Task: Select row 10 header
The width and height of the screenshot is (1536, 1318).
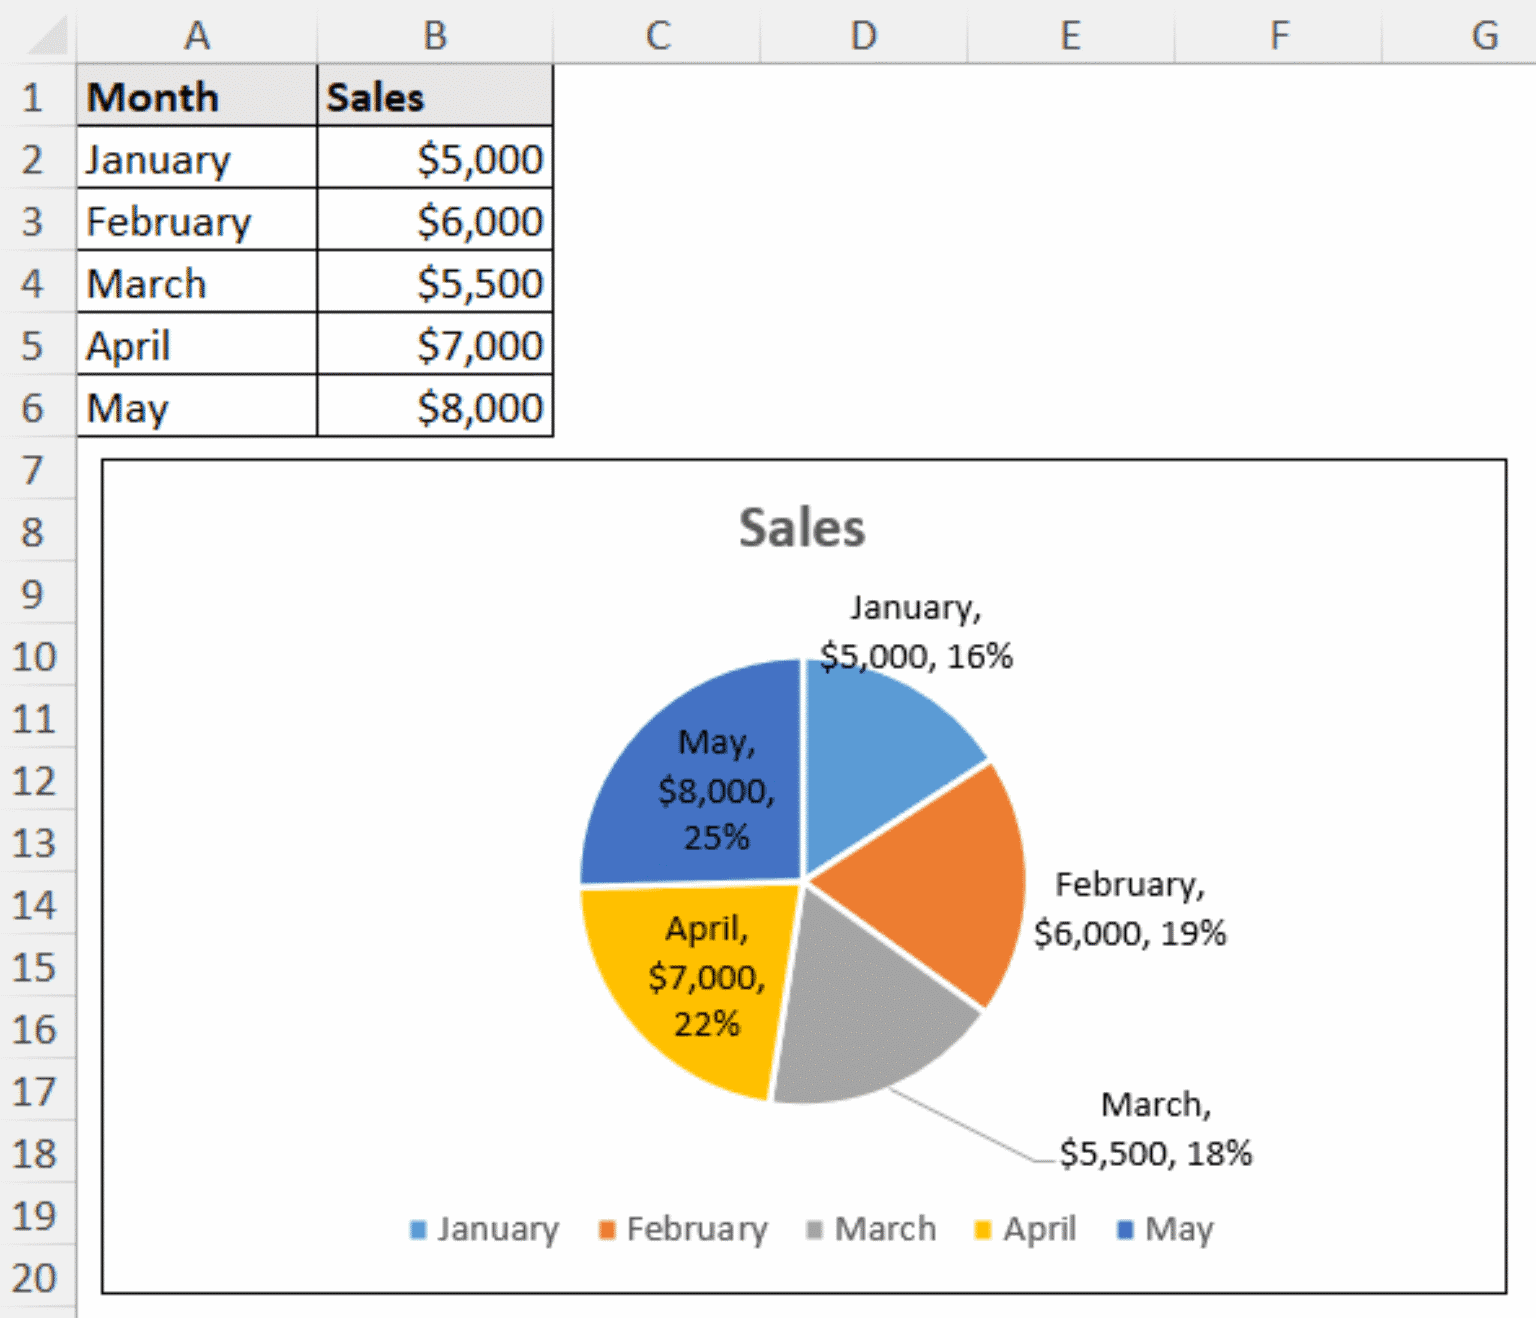Action: click(x=37, y=656)
